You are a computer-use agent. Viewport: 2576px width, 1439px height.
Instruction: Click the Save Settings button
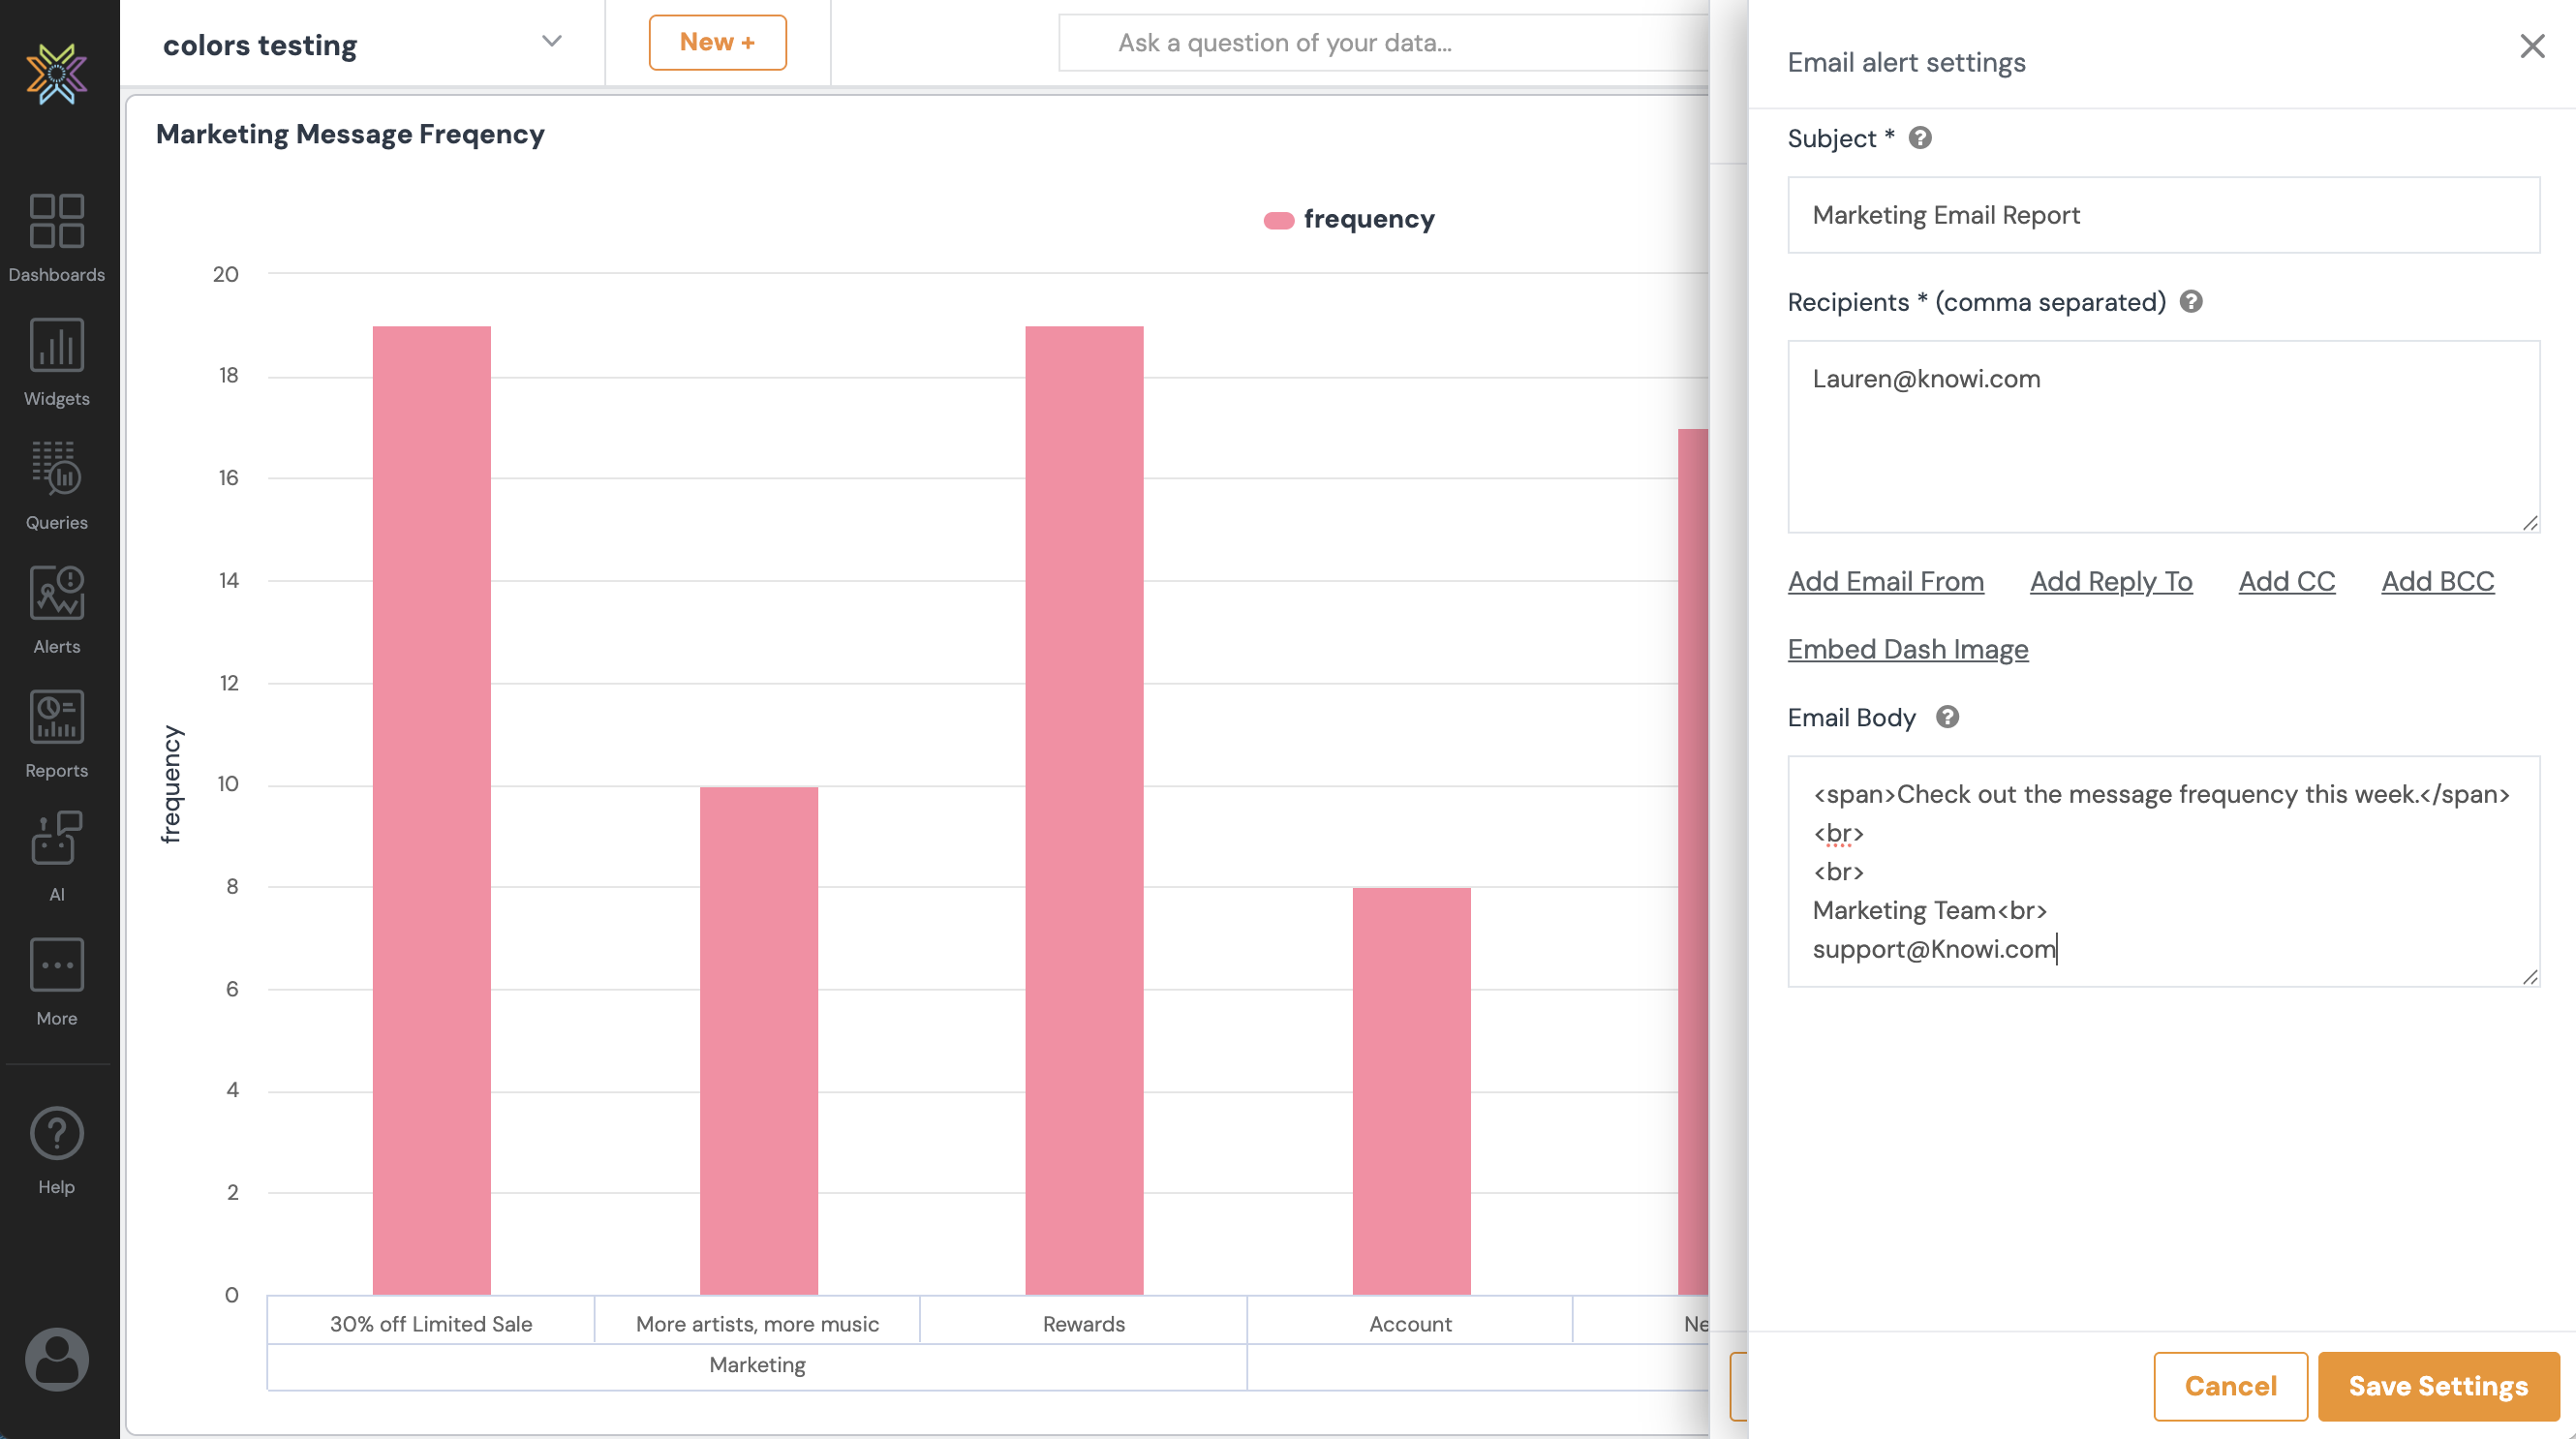click(2437, 1386)
